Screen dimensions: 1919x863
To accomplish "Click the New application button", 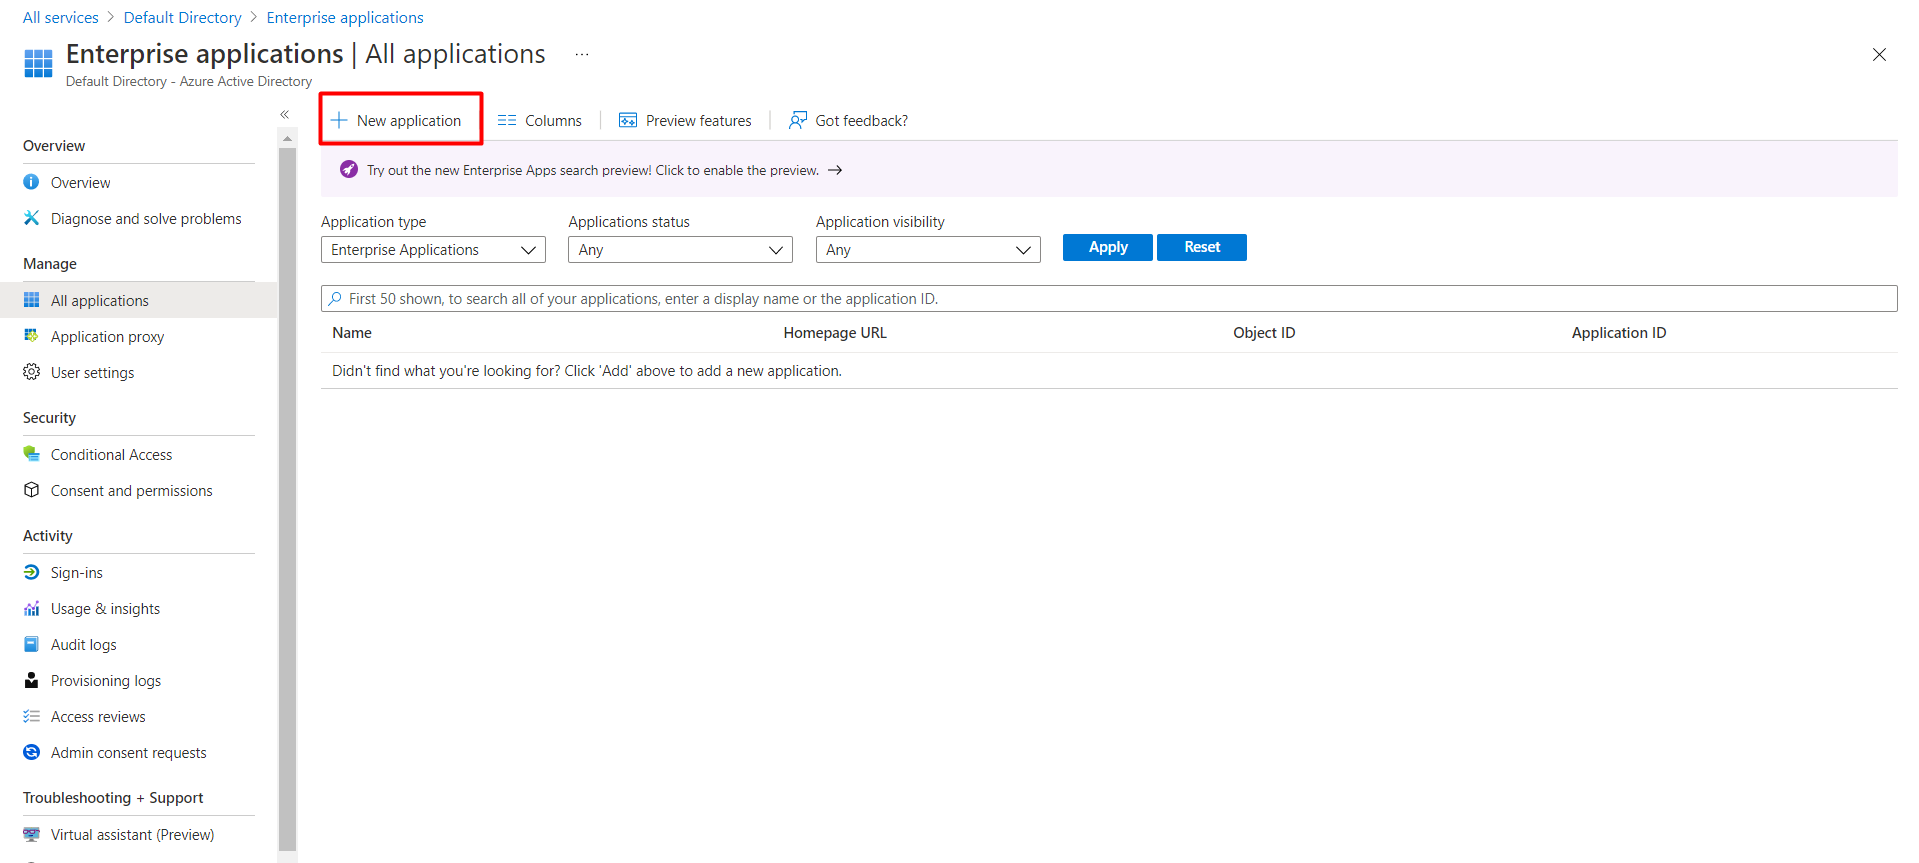I will pos(398,120).
